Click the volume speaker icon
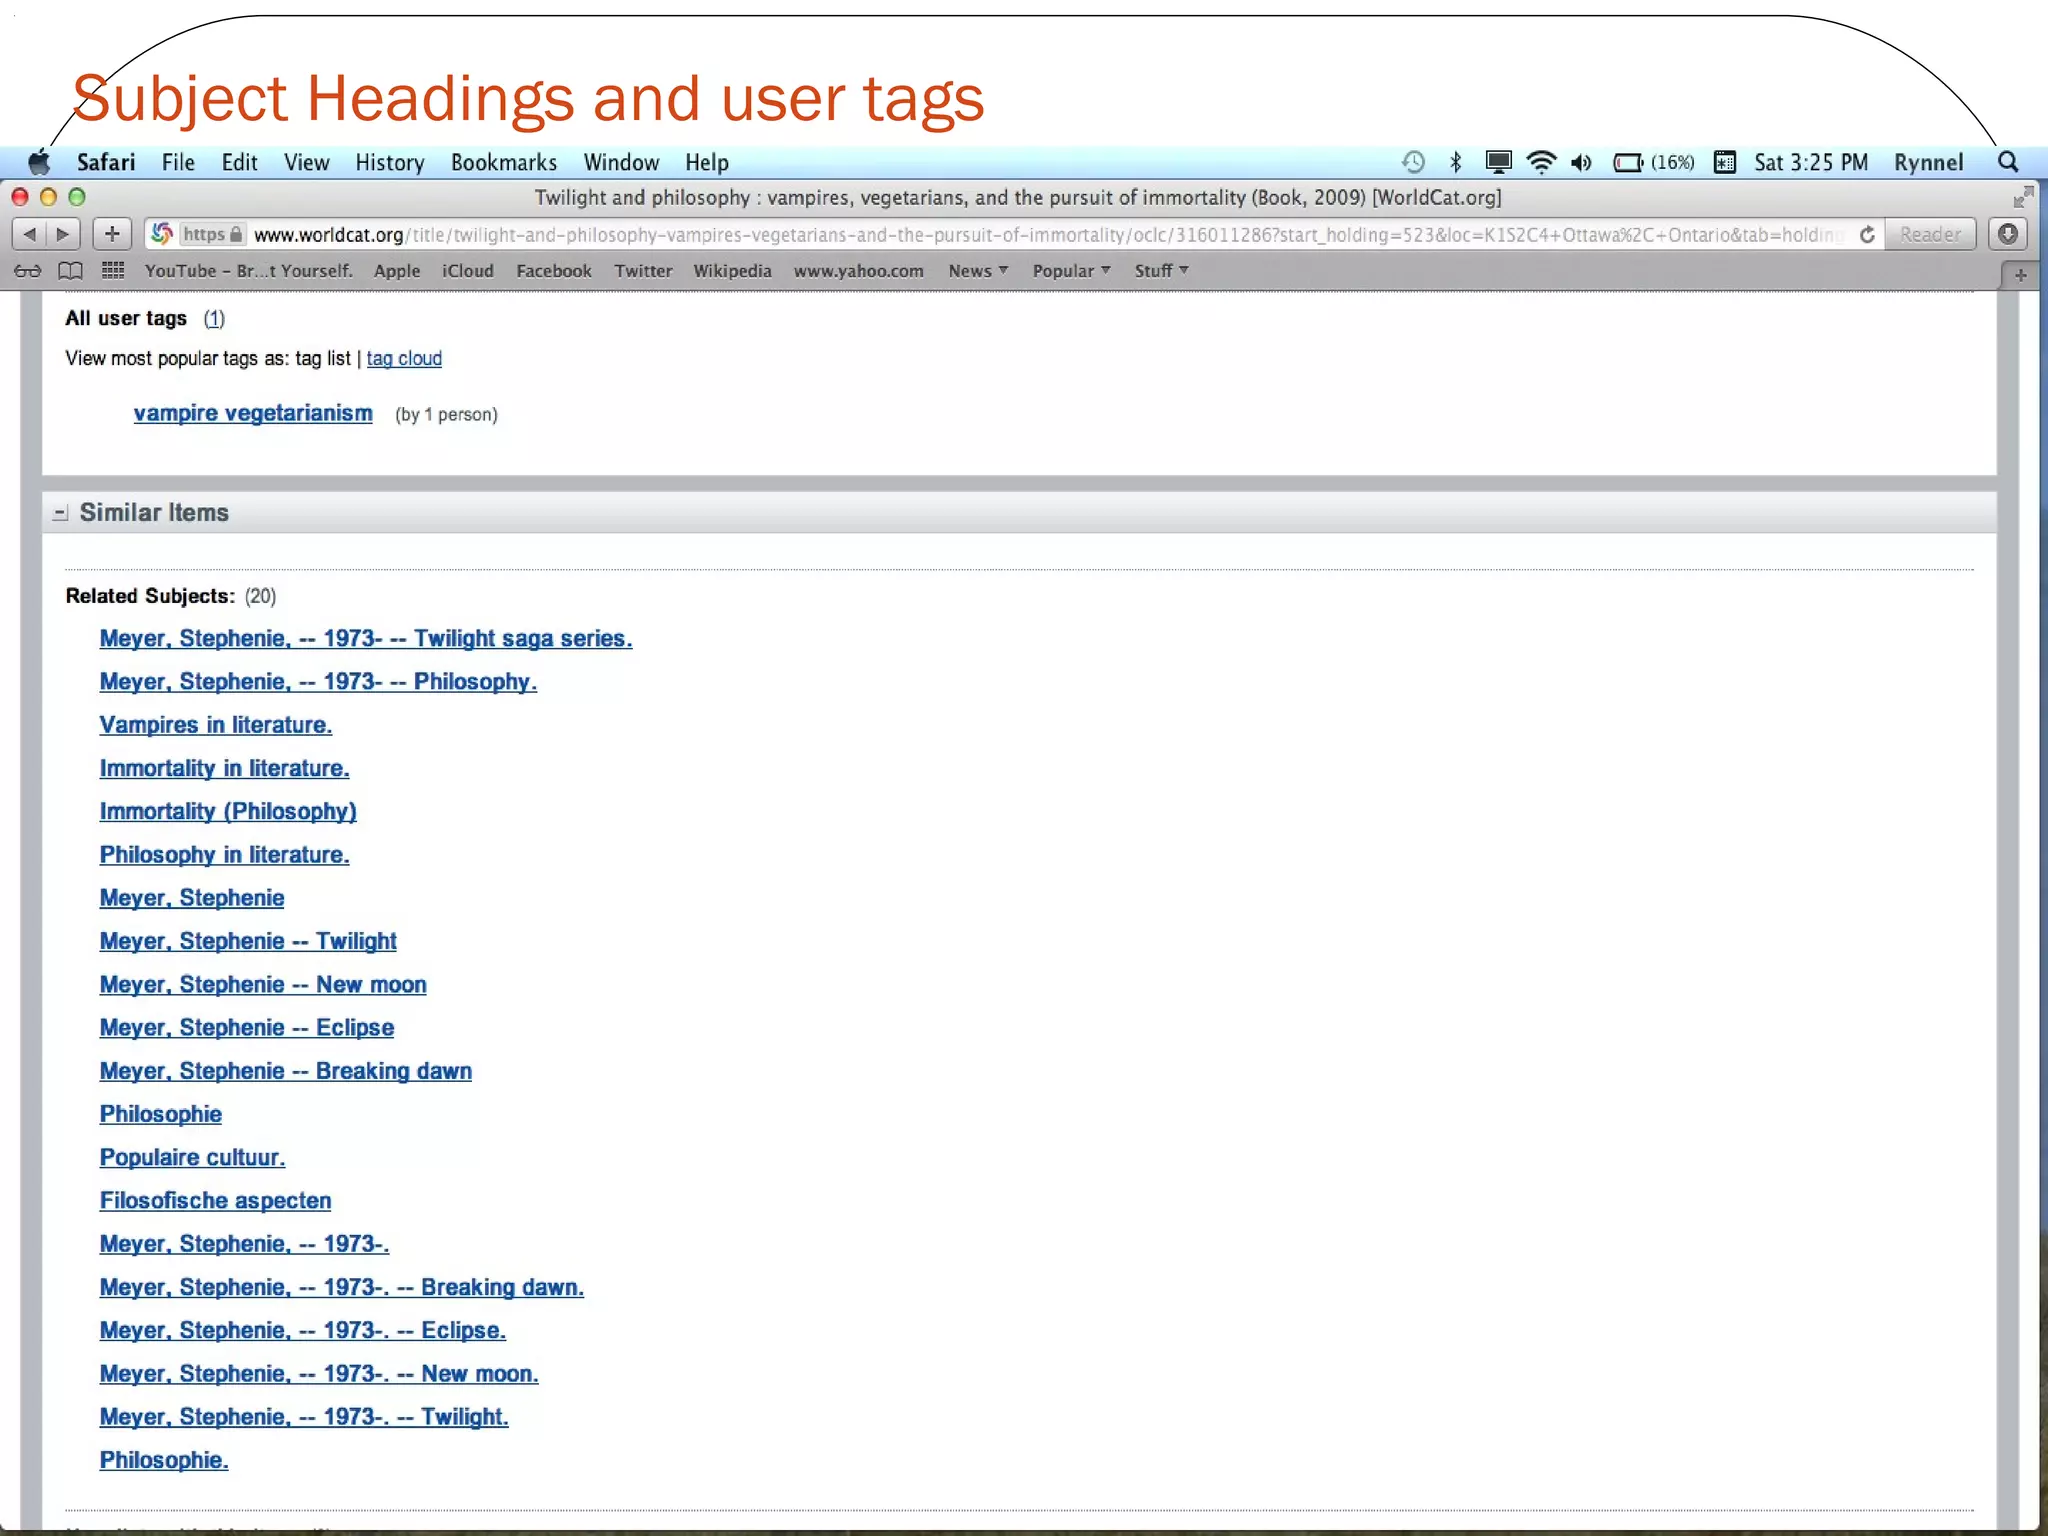The width and height of the screenshot is (2048, 1536). tap(1581, 162)
